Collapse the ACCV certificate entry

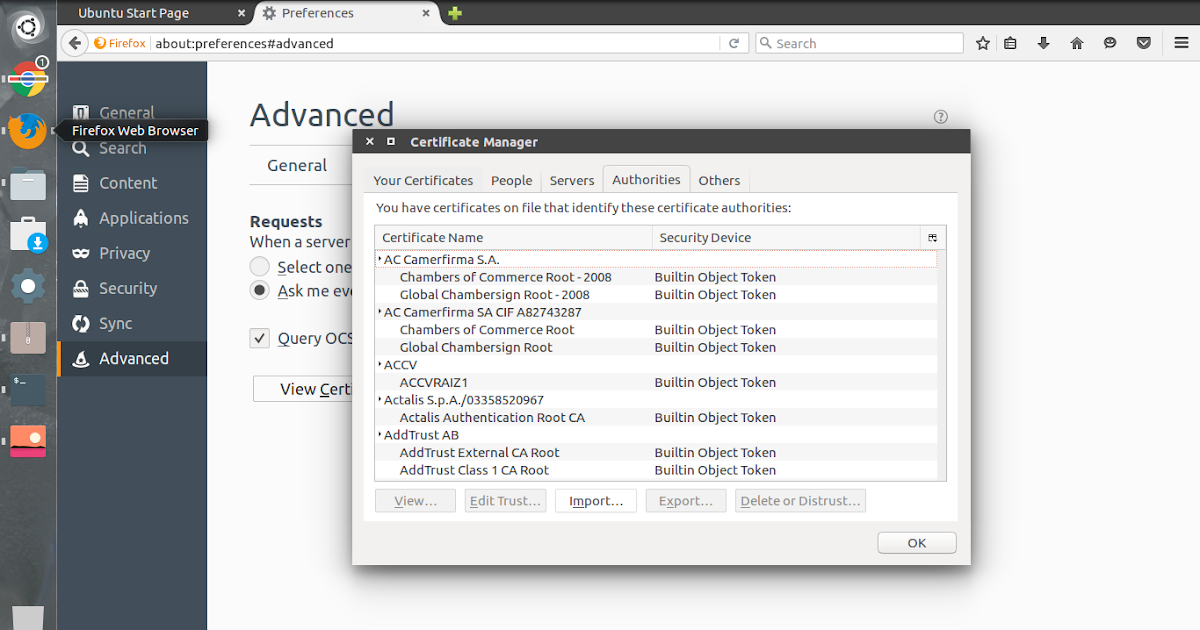(379, 364)
